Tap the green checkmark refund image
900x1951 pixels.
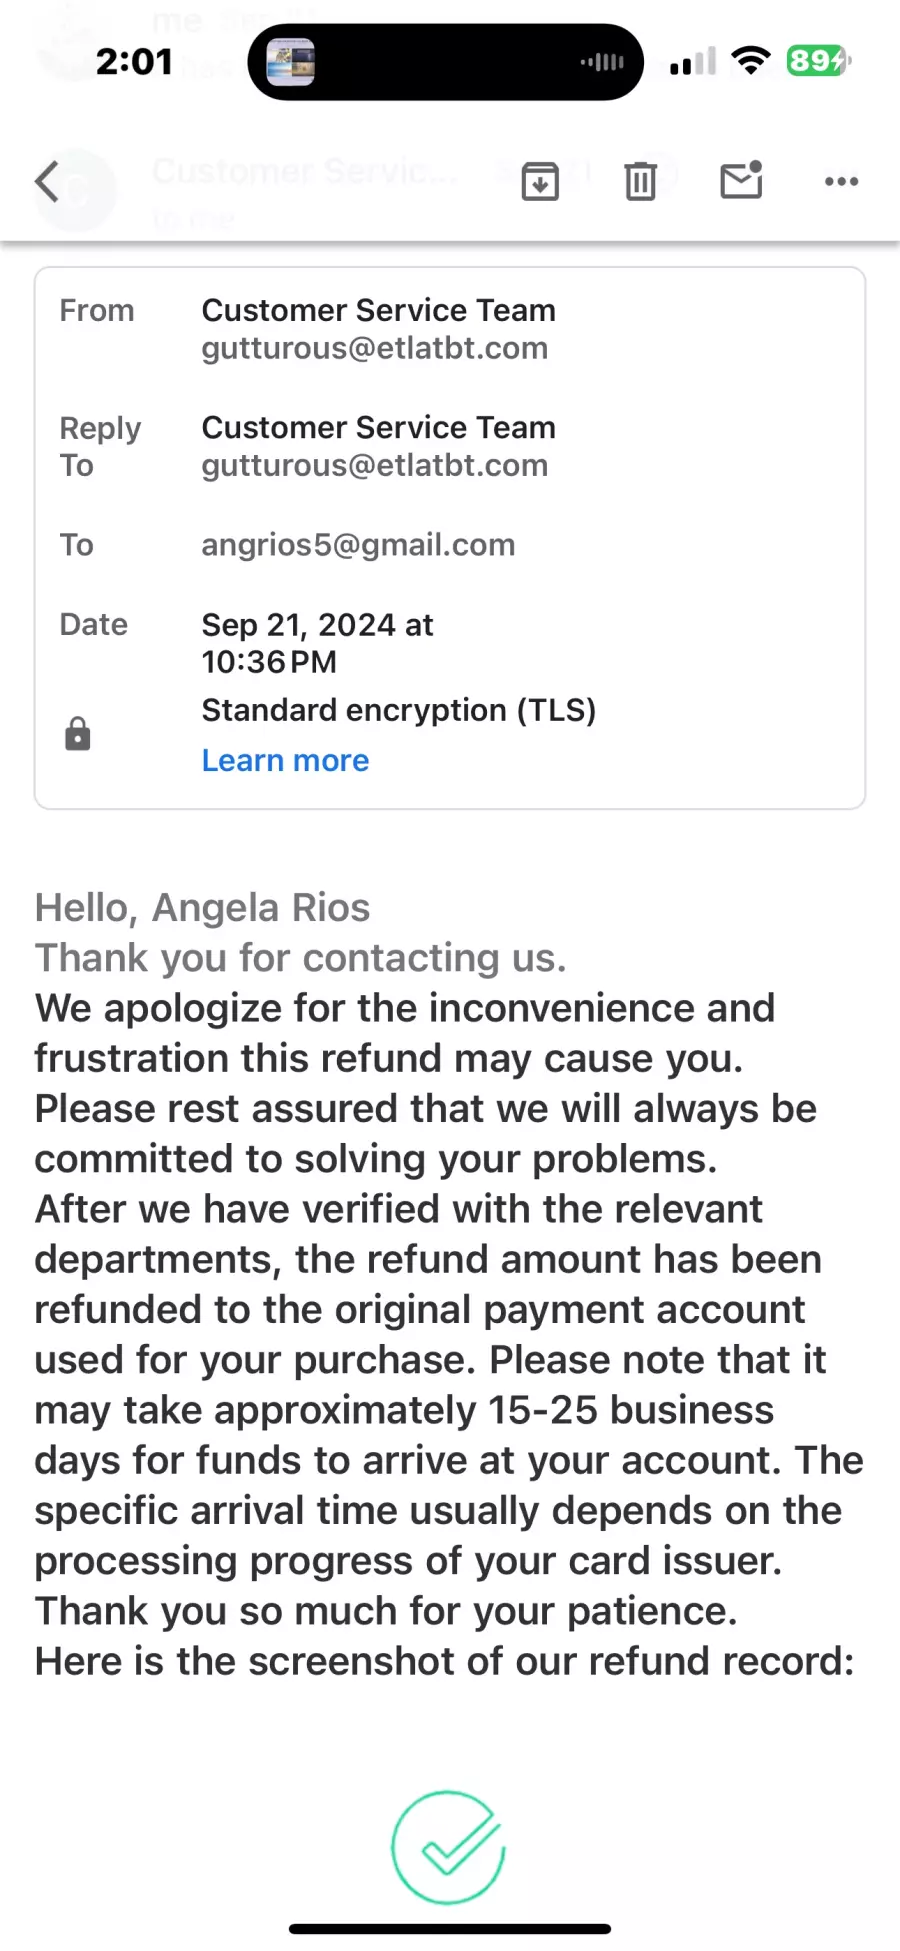point(448,1847)
